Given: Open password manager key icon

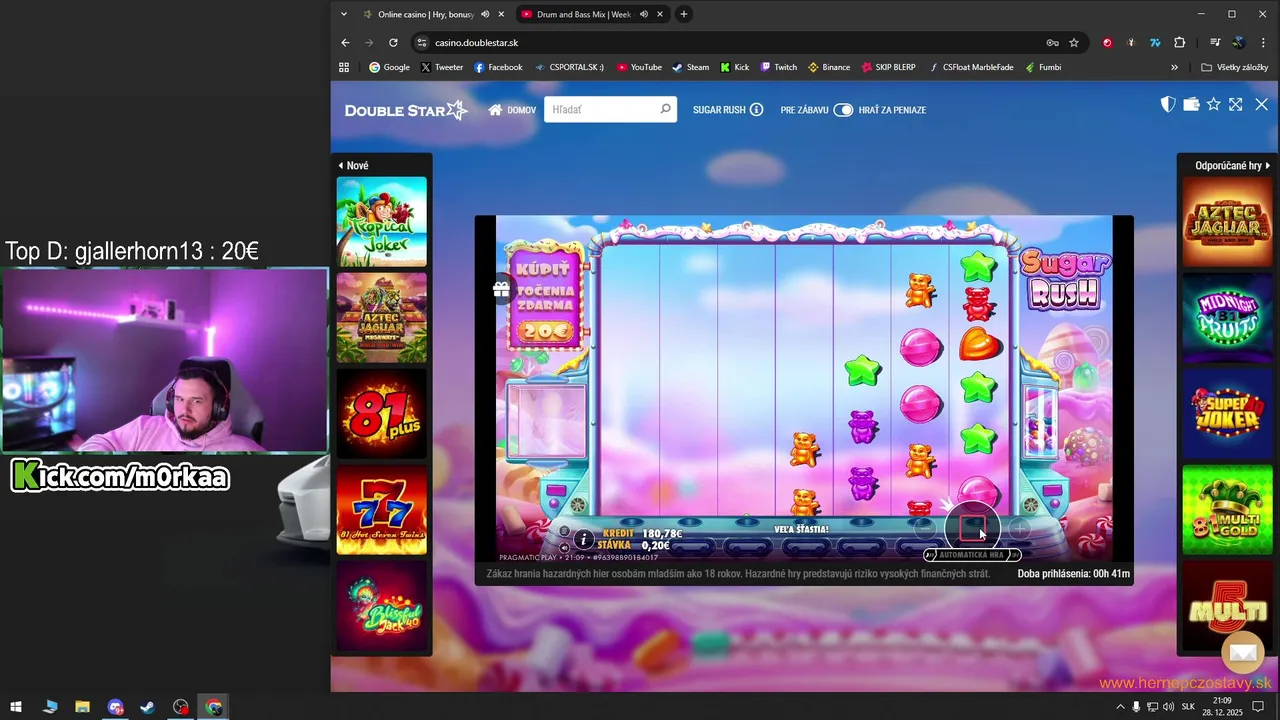Looking at the screenshot, I should click(x=1052, y=43).
